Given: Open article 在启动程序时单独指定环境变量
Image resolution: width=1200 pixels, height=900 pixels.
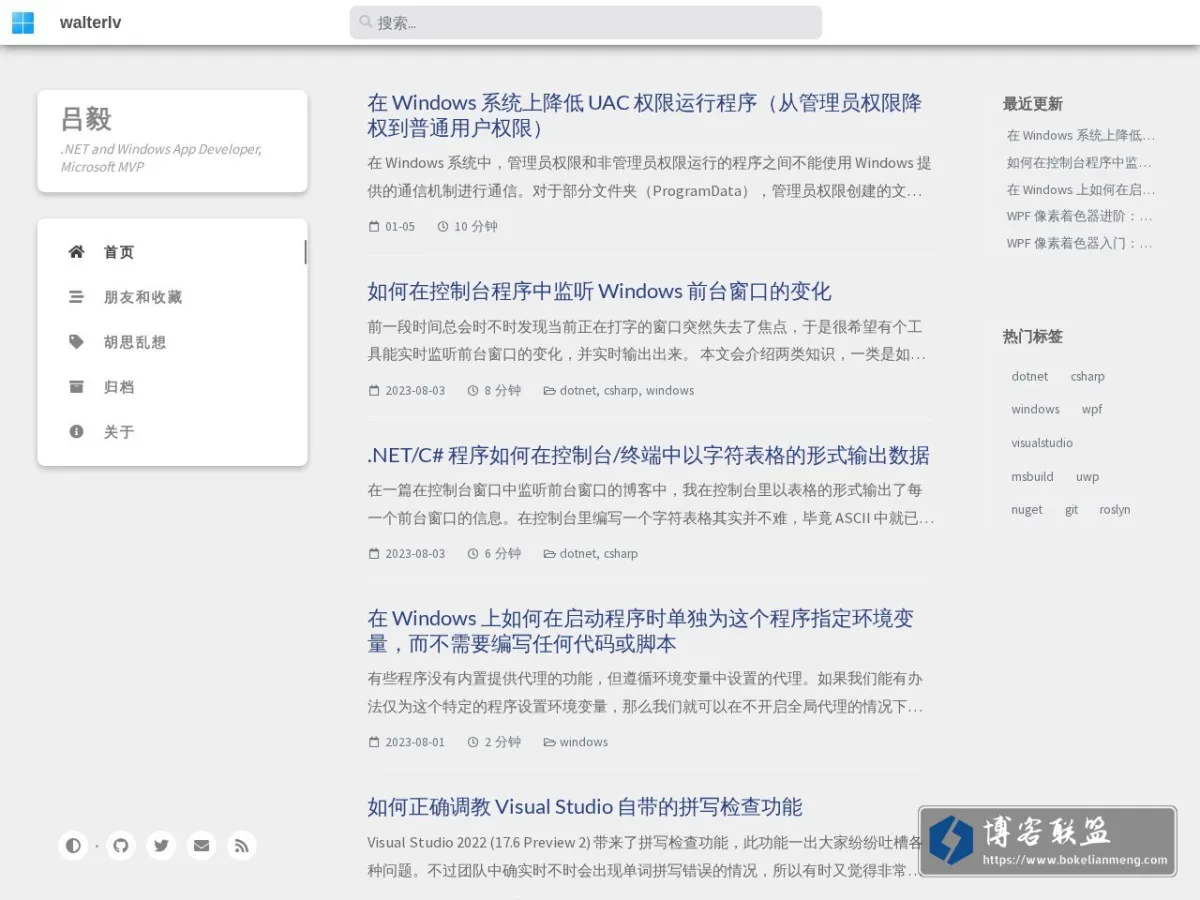Looking at the screenshot, I should (640, 631).
